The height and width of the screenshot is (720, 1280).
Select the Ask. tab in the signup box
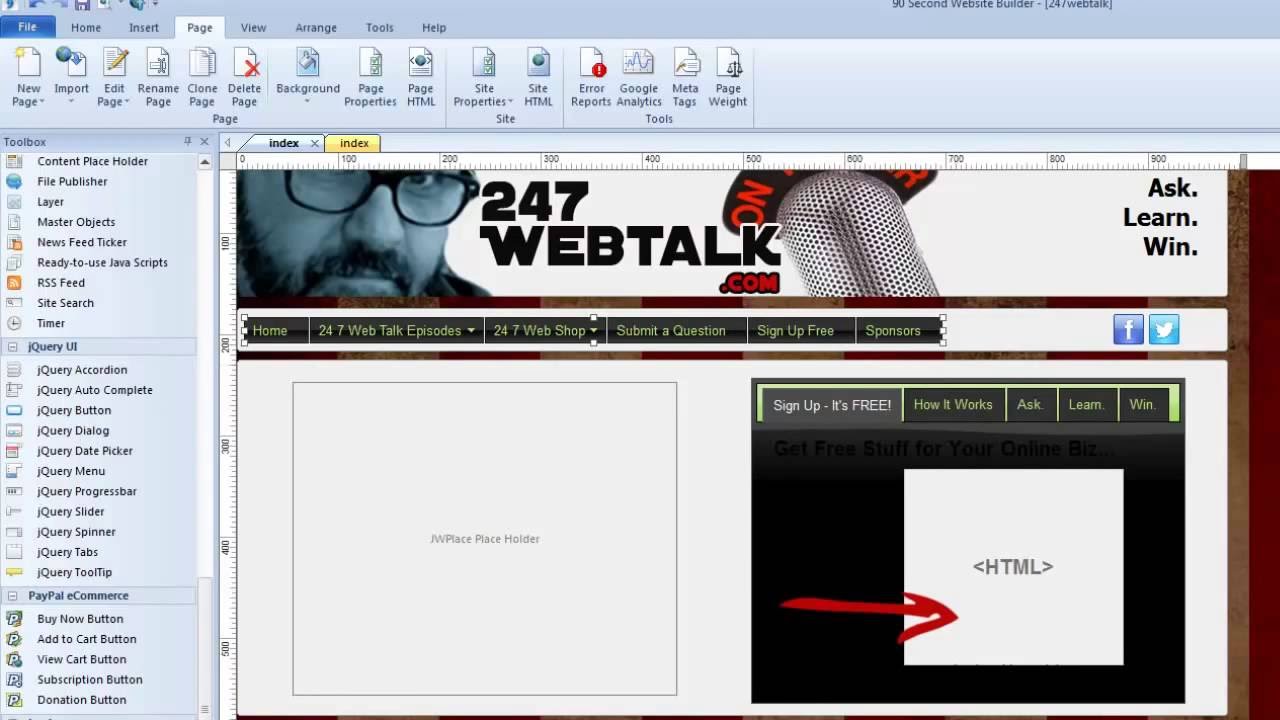1030,405
